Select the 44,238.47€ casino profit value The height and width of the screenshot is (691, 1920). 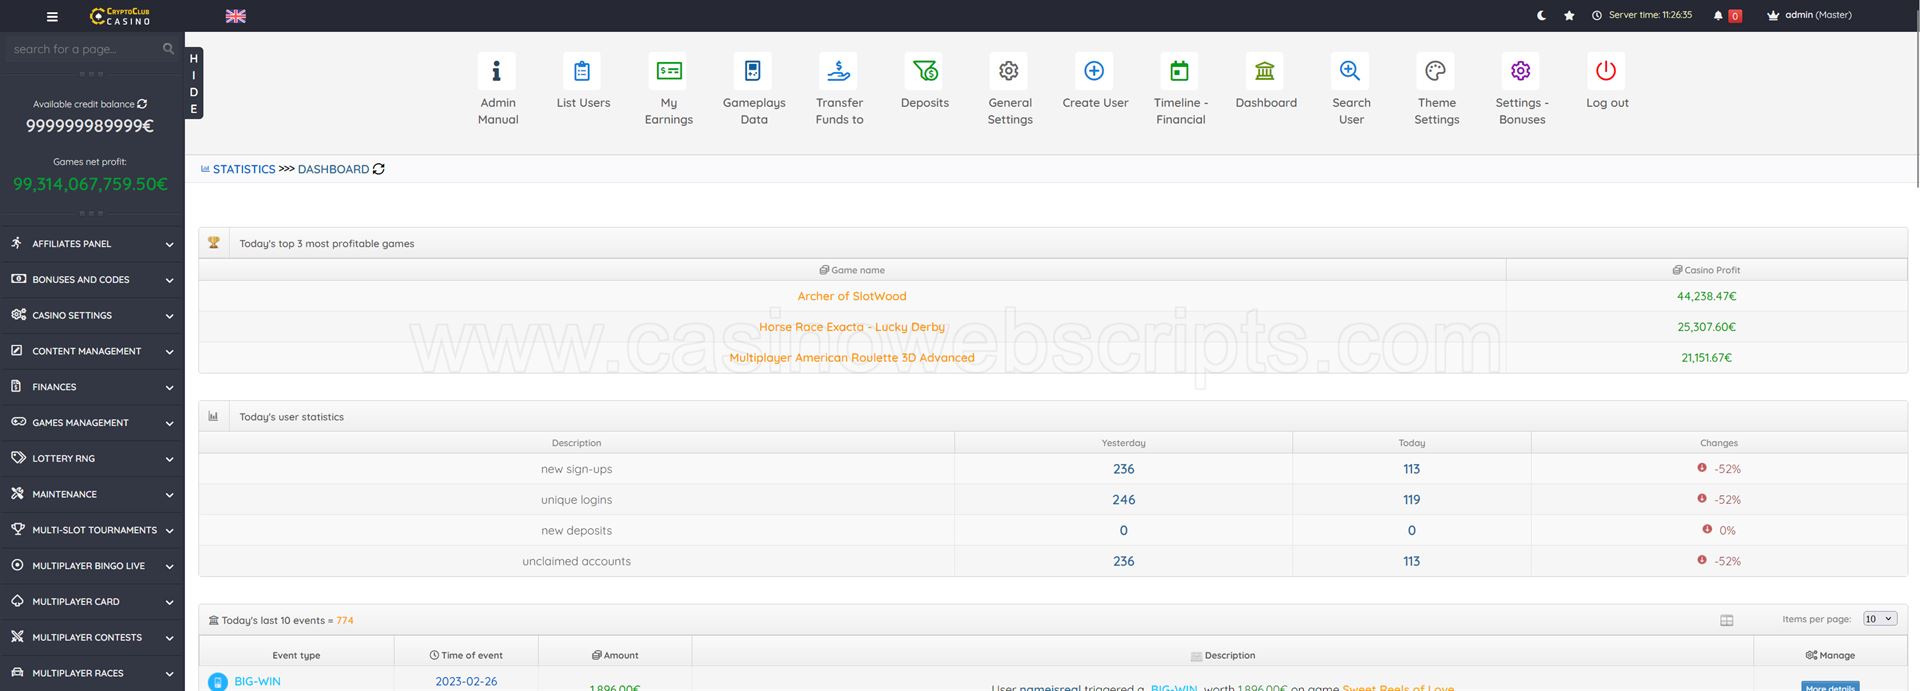[x=1706, y=296]
